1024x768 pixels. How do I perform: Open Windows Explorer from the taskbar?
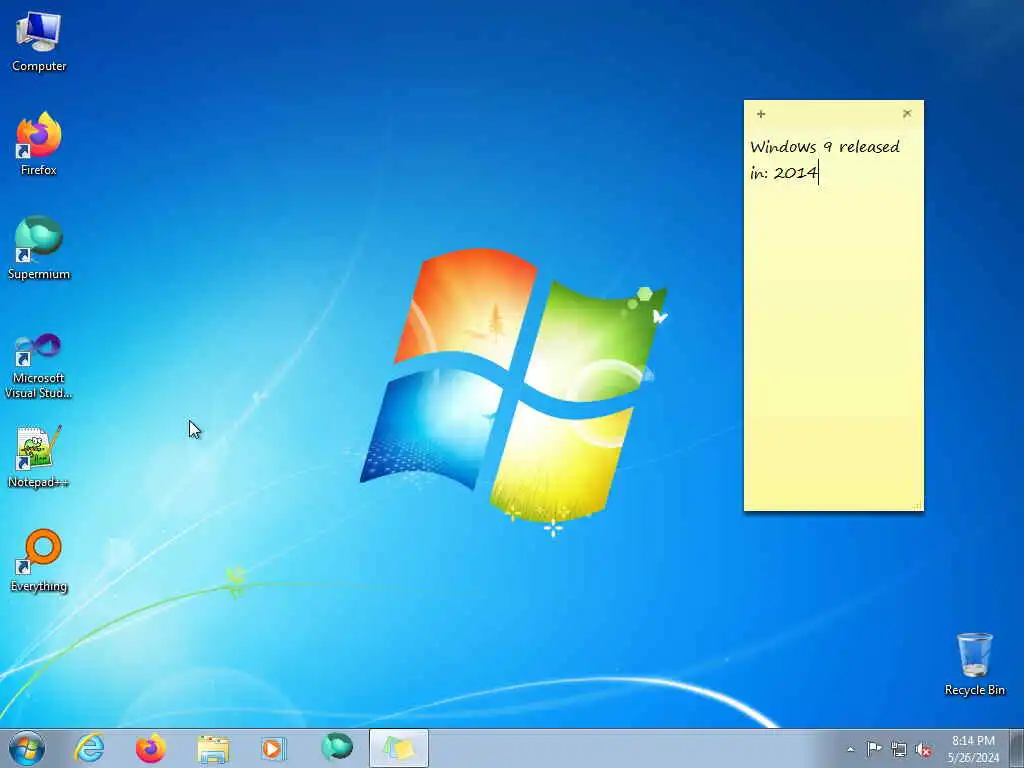pyautogui.click(x=213, y=750)
